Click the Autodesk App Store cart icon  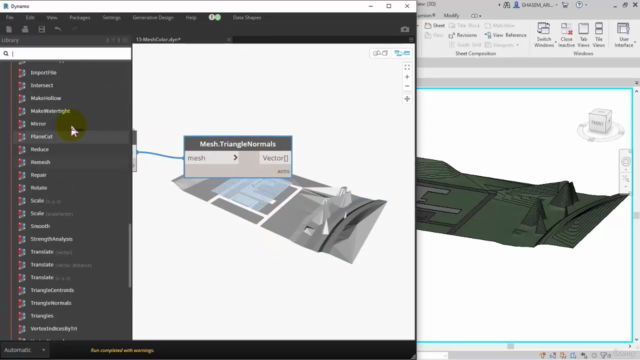click(x=565, y=5)
